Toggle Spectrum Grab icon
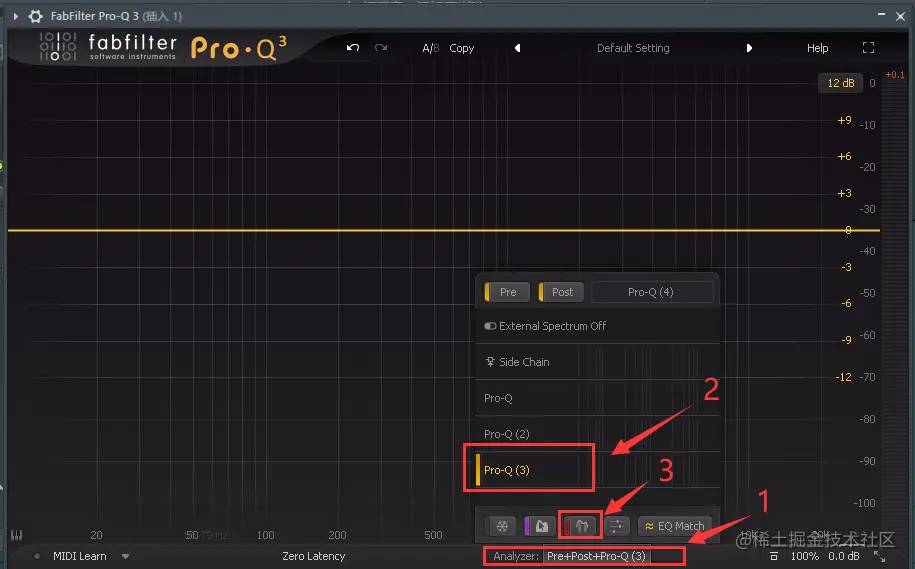Image resolution: width=915 pixels, height=569 pixels. pos(540,526)
